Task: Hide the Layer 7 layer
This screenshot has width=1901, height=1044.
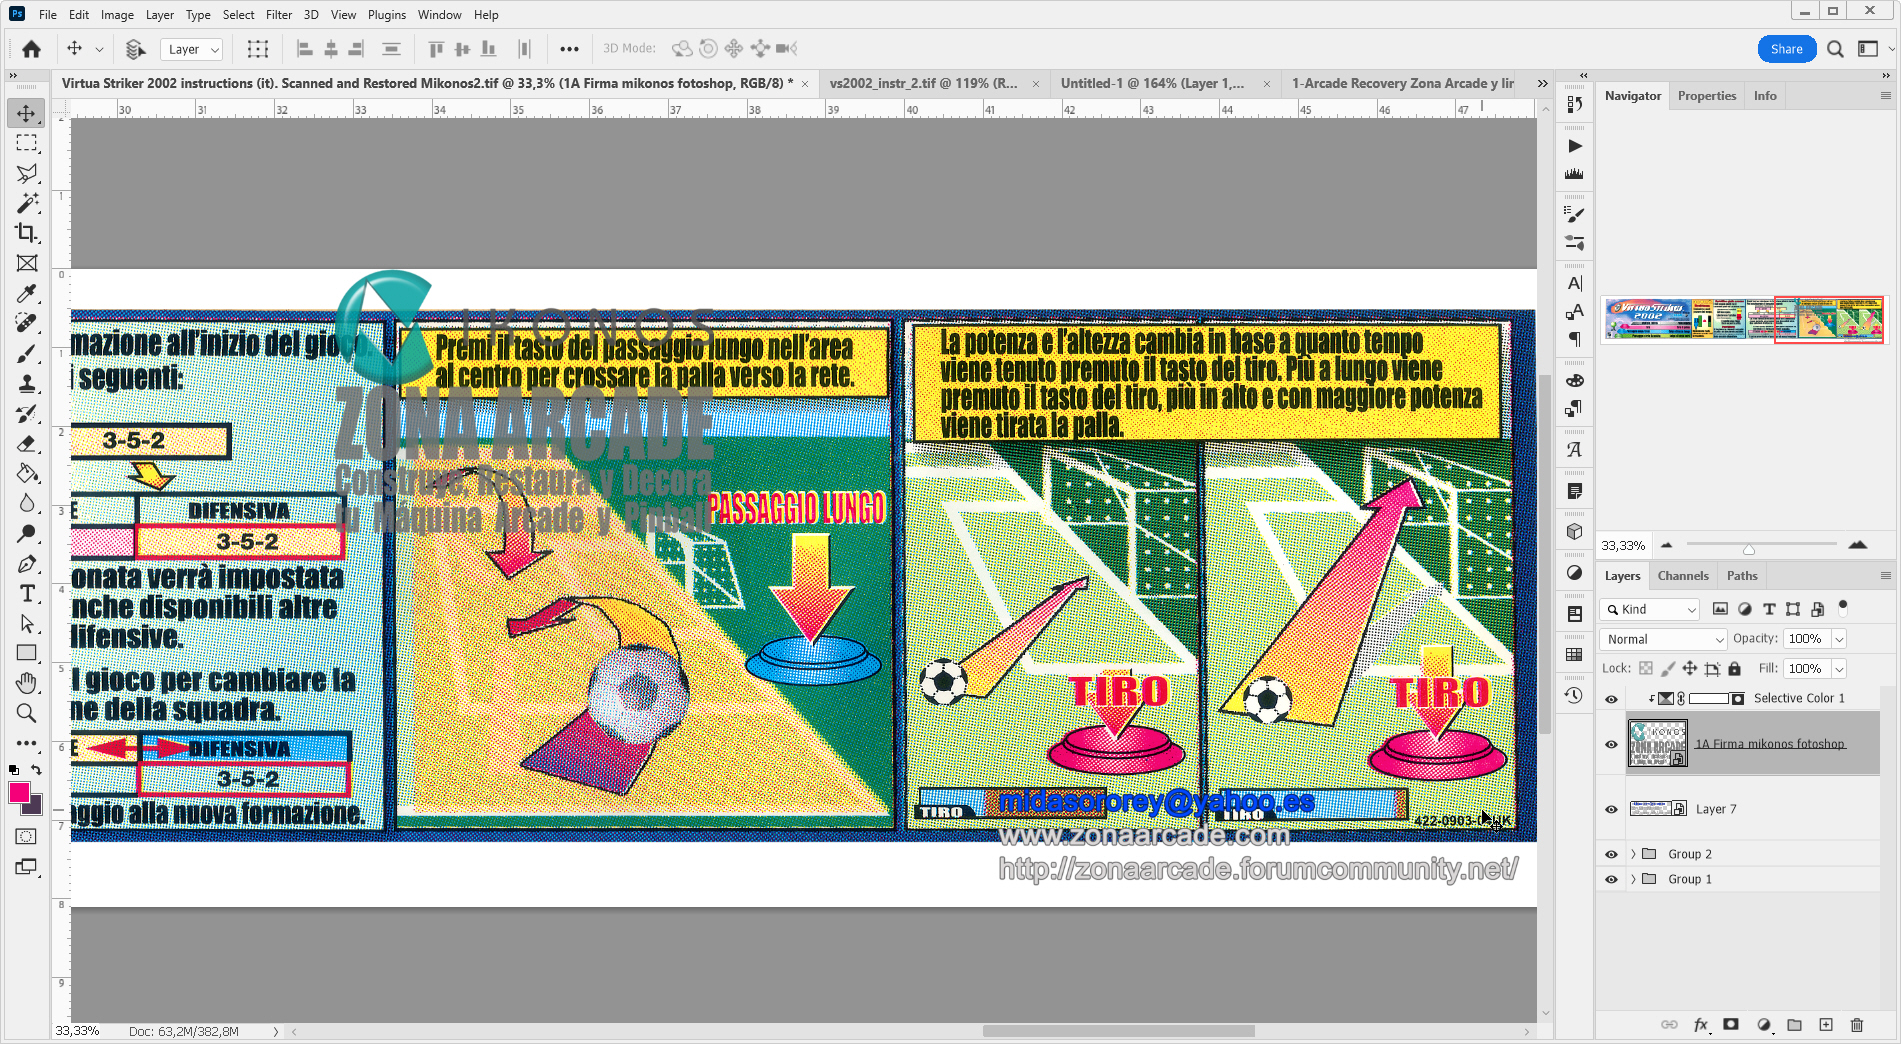Action: pyautogui.click(x=1611, y=809)
